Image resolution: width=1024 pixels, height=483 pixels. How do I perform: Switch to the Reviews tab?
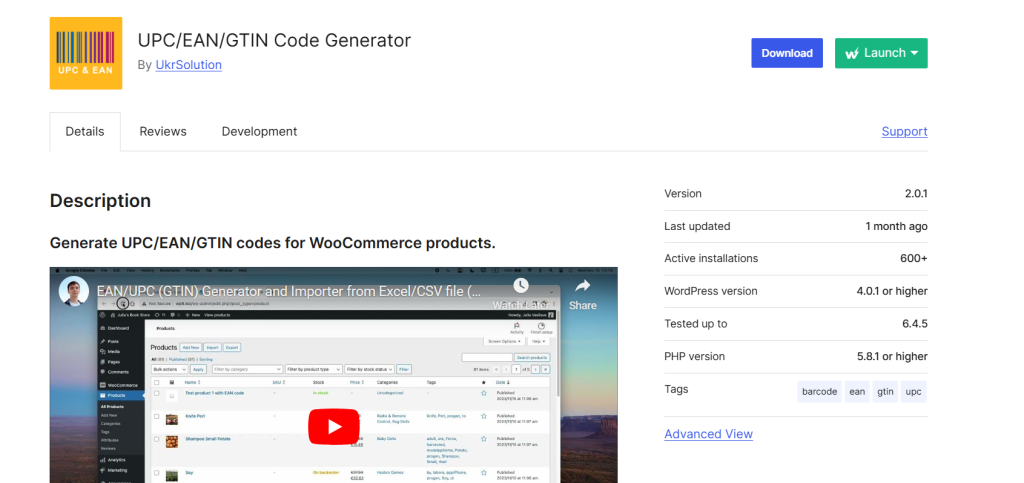(x=163, y=131)
